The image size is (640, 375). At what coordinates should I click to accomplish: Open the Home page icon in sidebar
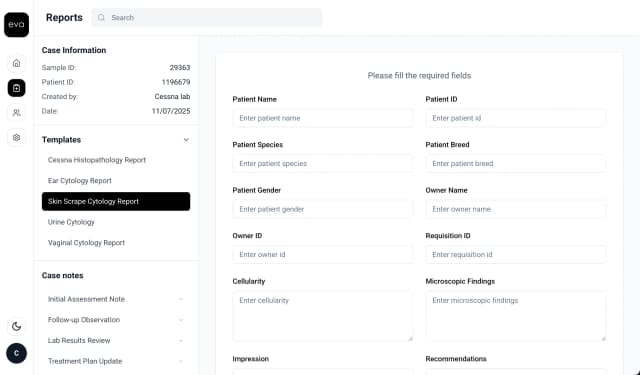click(16, 63)
